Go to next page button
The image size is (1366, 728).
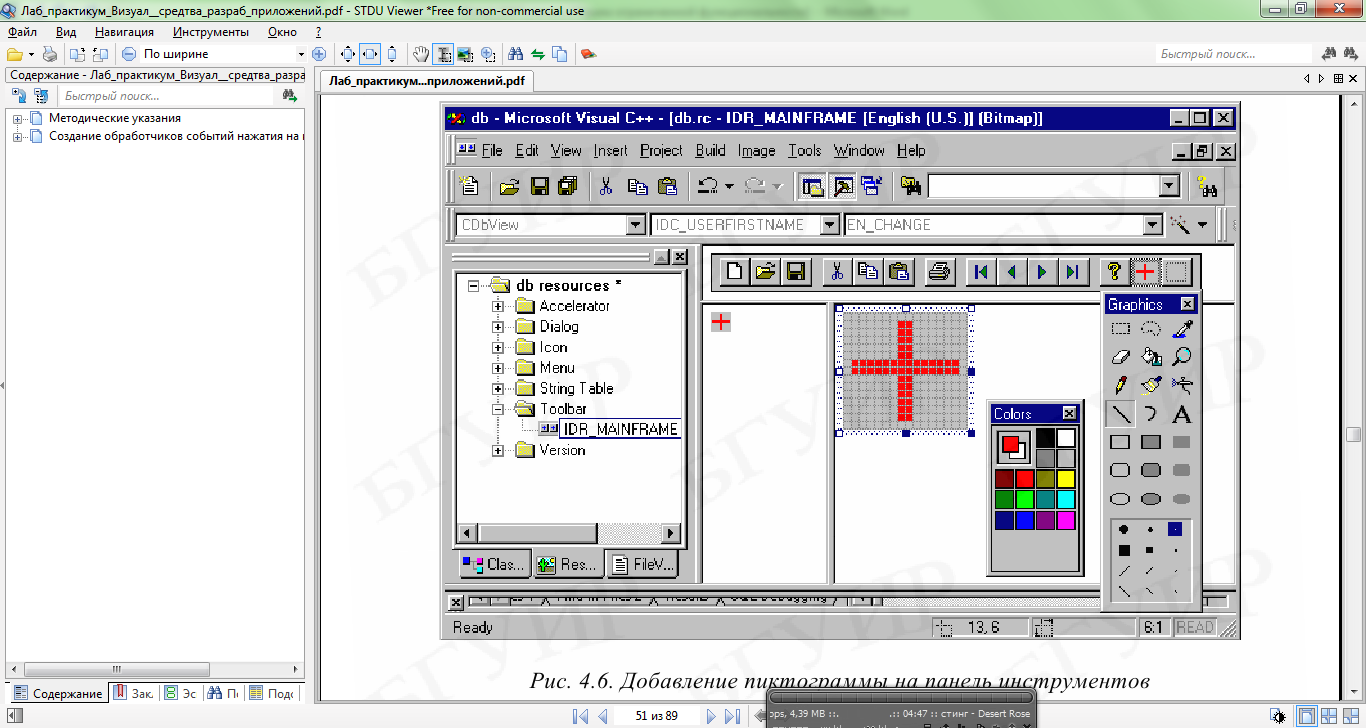711,716
